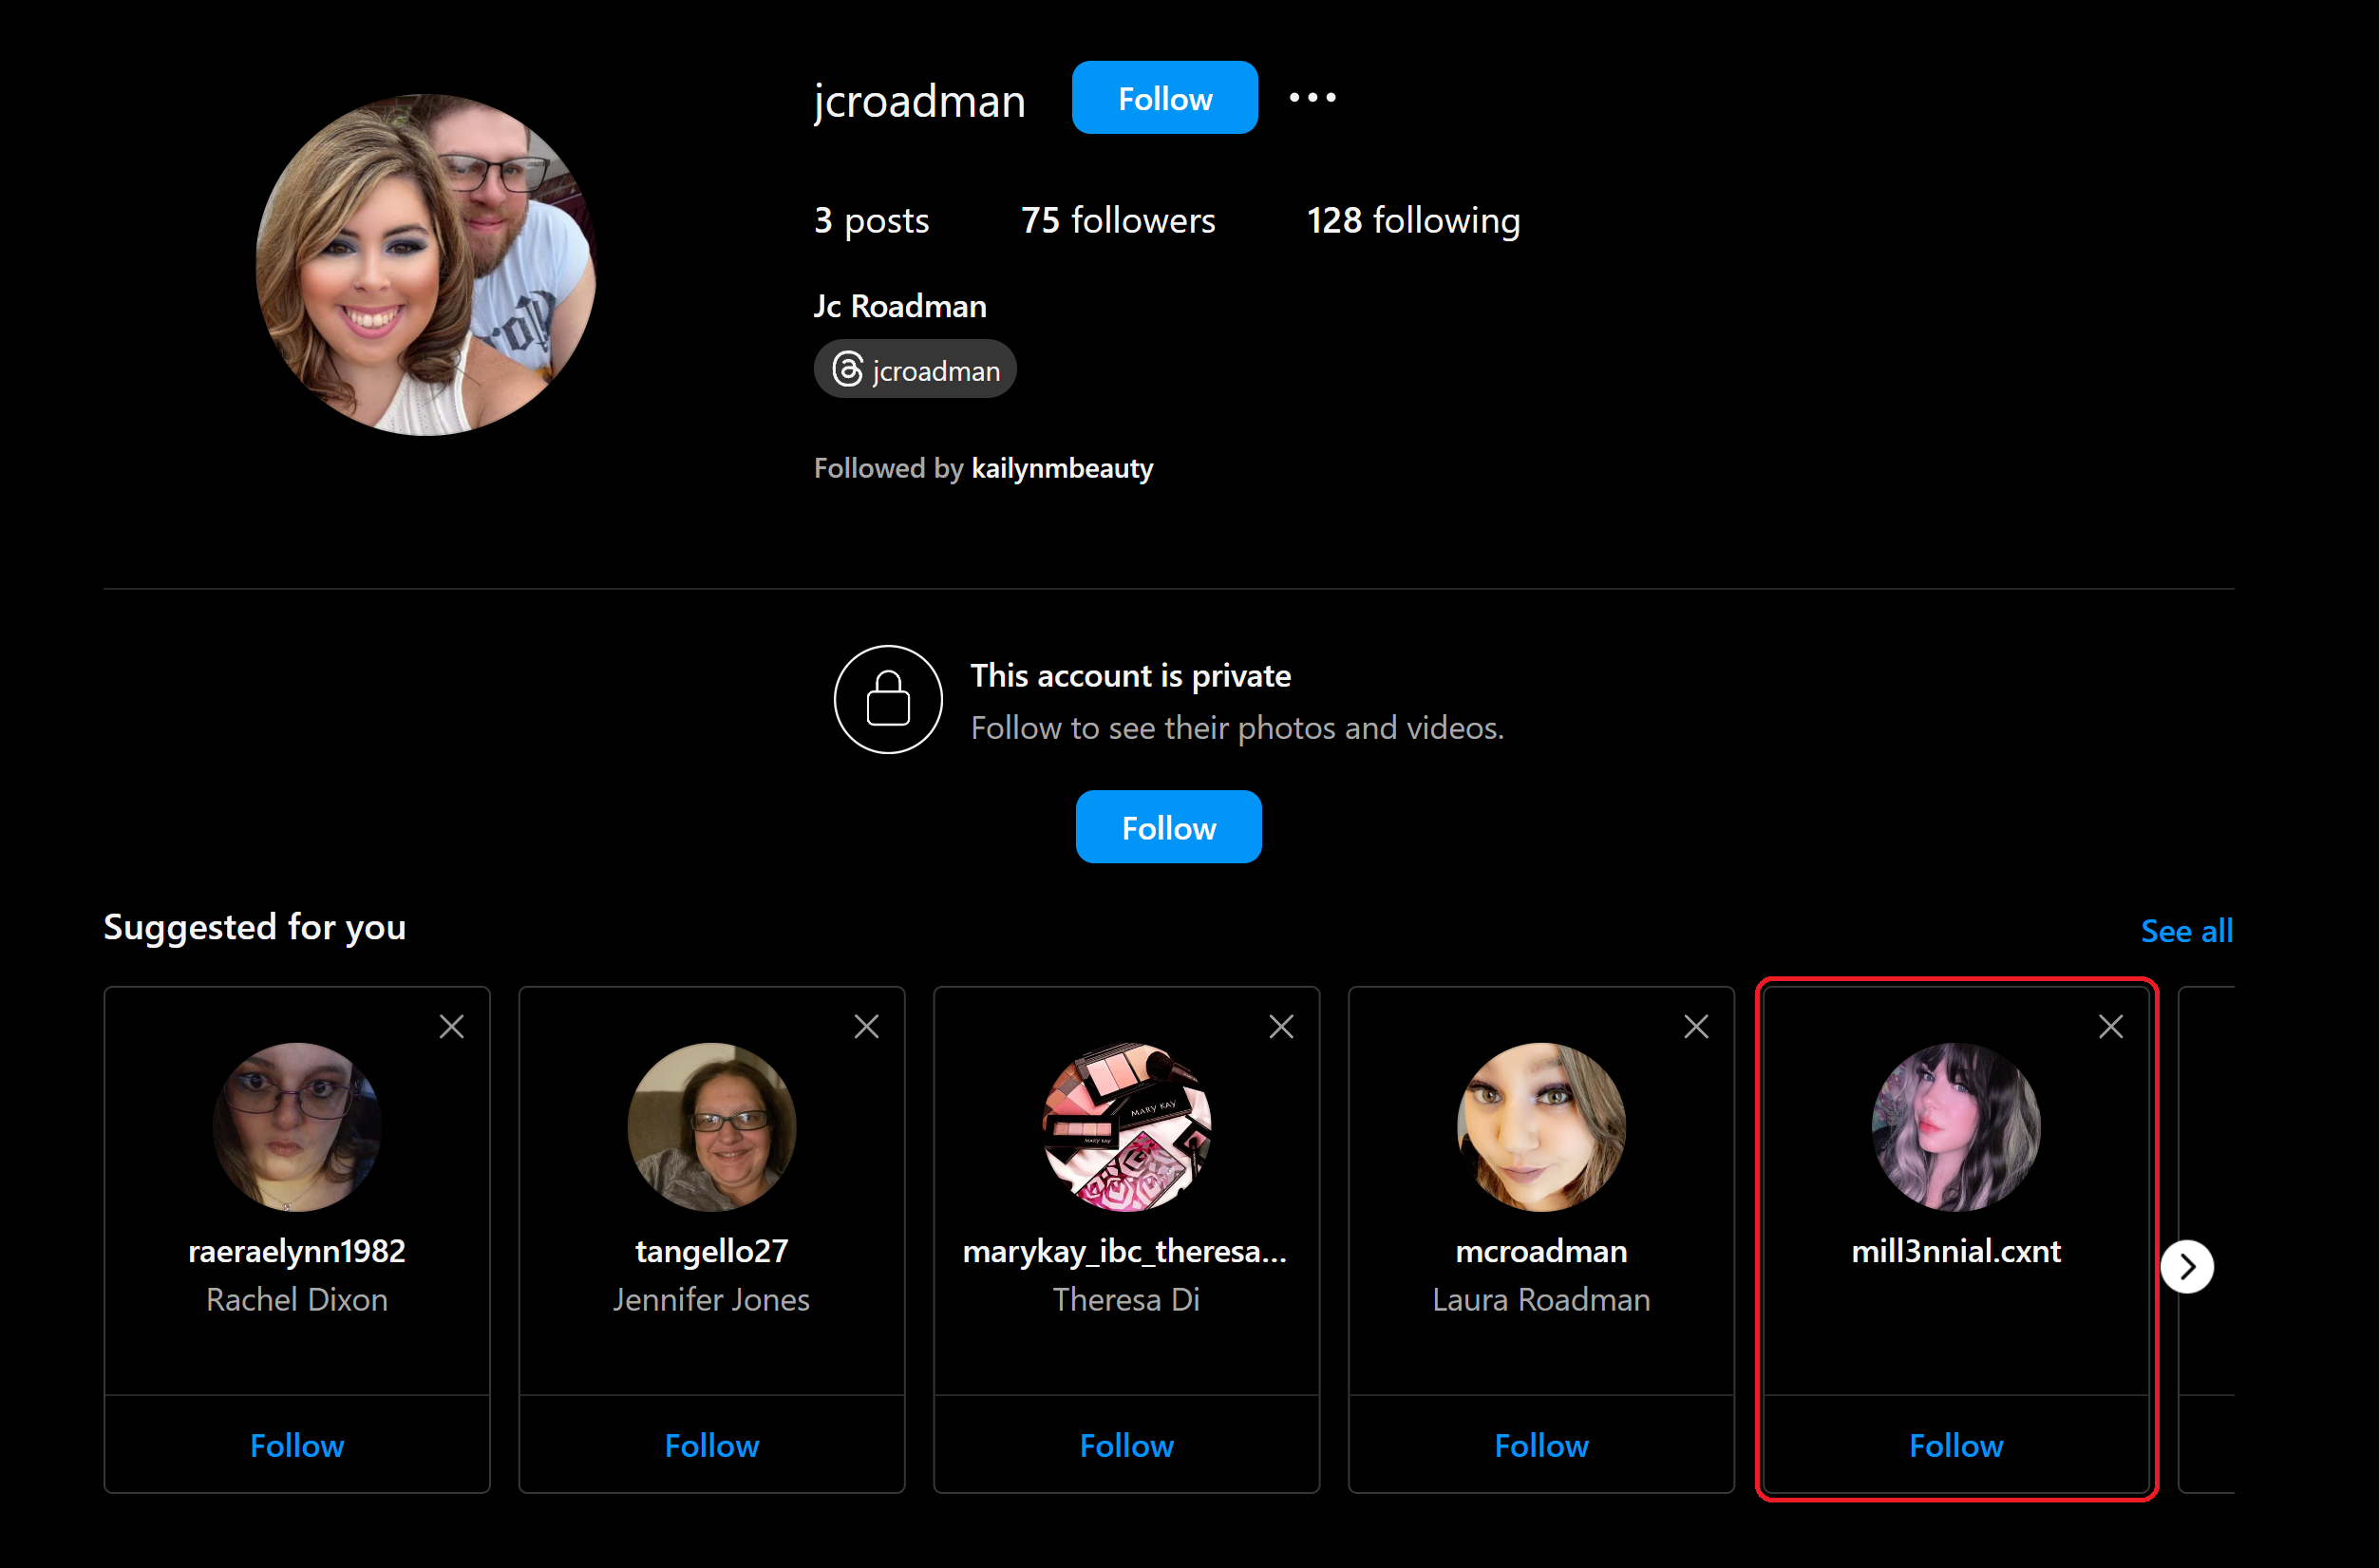Screen dimensions: 2379x1568
Task: Click the name Jennifer Jones
Action: [712, 1299]
